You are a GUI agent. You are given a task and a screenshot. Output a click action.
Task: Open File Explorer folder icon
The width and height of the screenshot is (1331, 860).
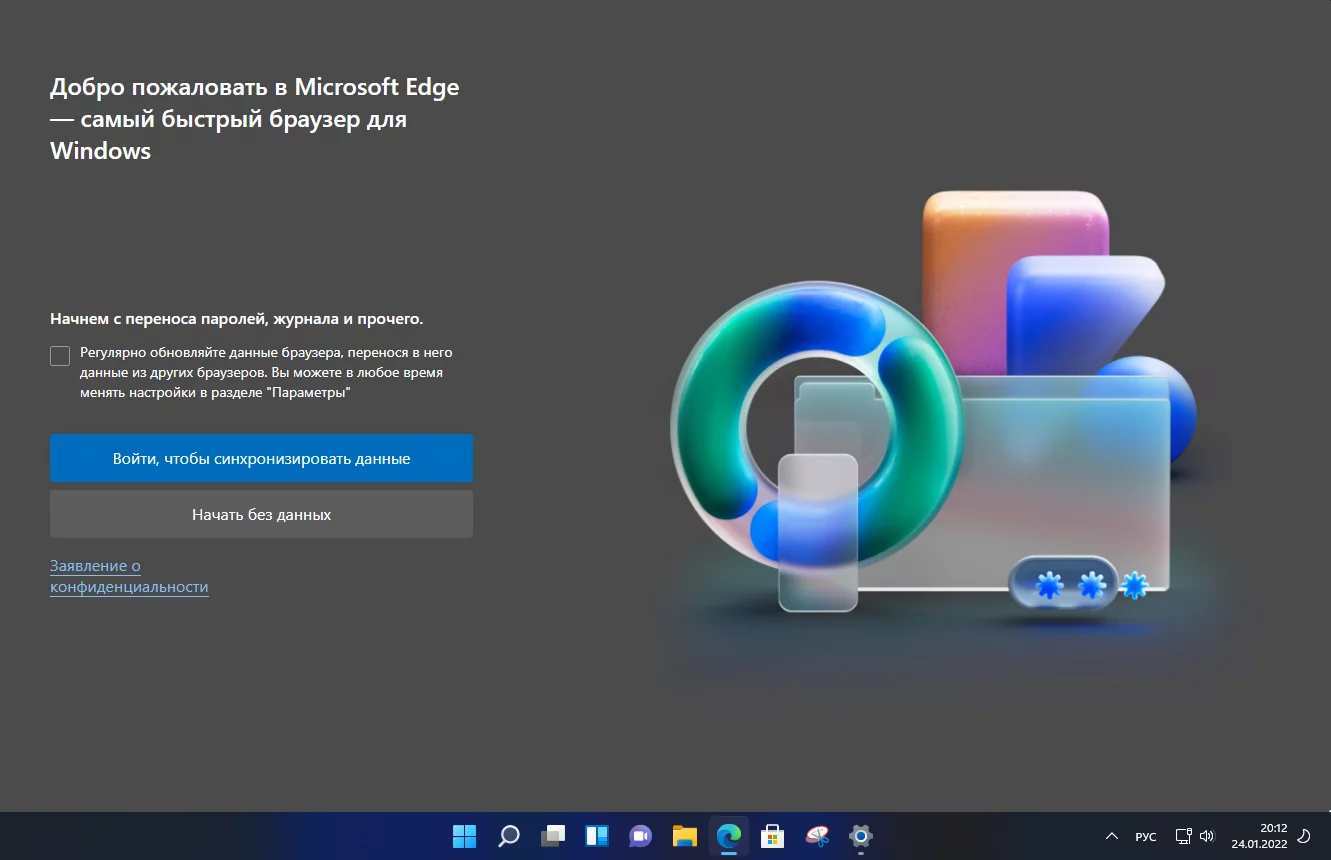tap(685, 836)
